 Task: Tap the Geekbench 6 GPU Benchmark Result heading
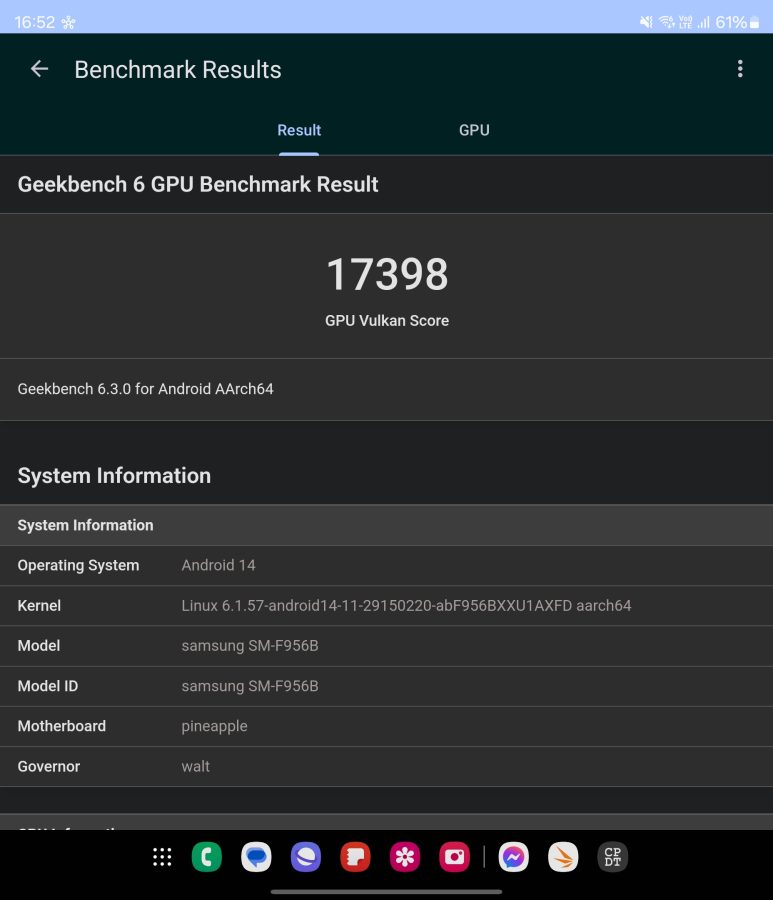(x=197, y=184)
